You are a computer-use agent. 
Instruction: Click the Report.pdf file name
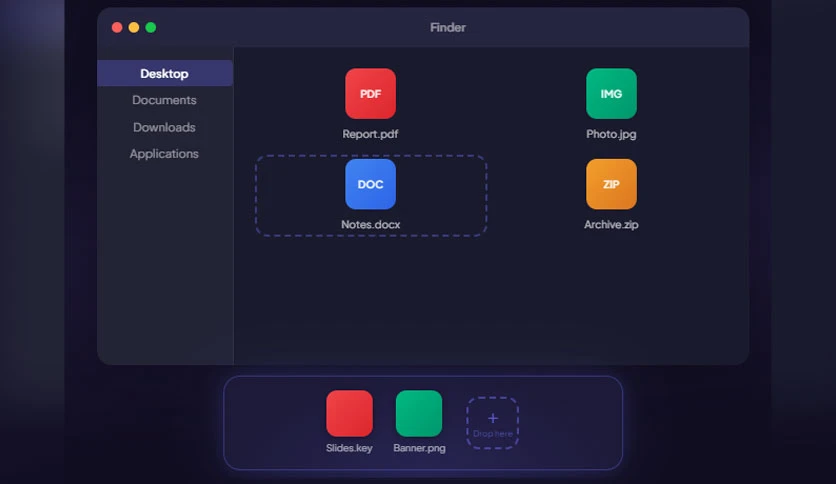(370, 134)
